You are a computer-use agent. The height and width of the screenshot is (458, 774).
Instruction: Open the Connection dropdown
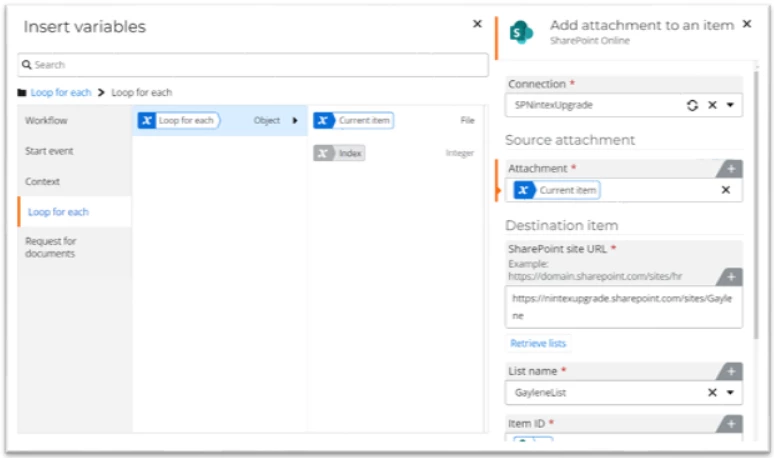coord(730,105)
